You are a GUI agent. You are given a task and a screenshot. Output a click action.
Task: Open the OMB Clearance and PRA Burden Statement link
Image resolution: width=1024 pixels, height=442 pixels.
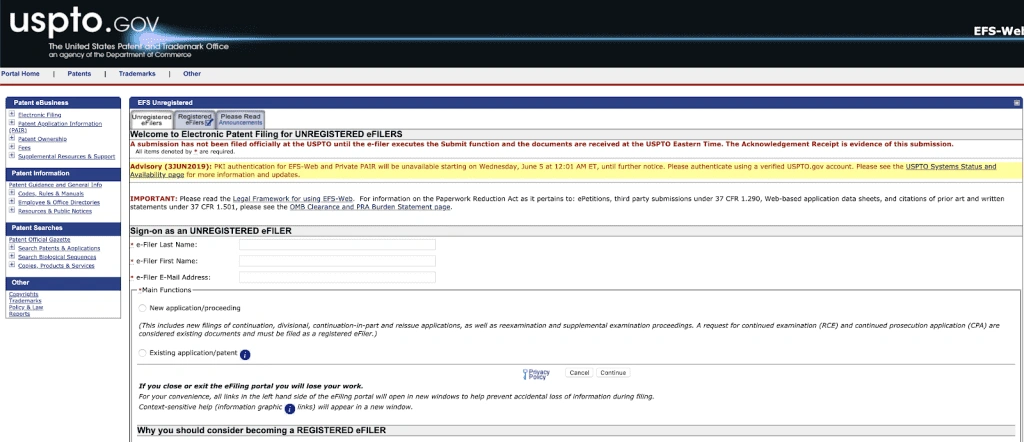point(370,207)
